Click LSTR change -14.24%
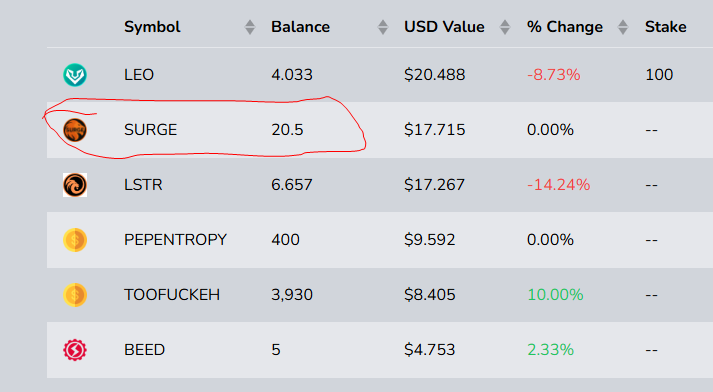This screenshot has width=713, height=392. click(559, 185)
